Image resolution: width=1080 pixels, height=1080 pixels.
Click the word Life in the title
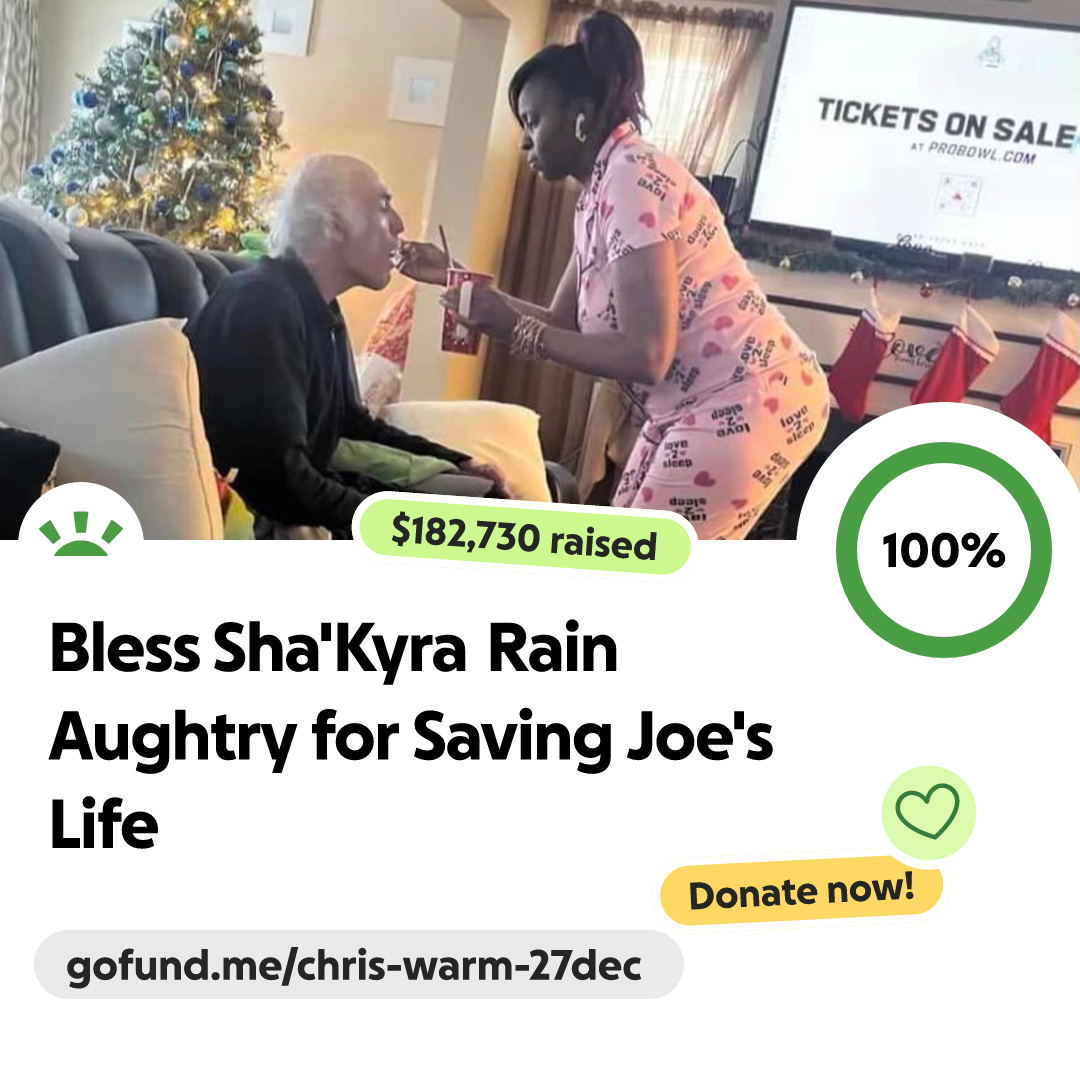[104, 824]
